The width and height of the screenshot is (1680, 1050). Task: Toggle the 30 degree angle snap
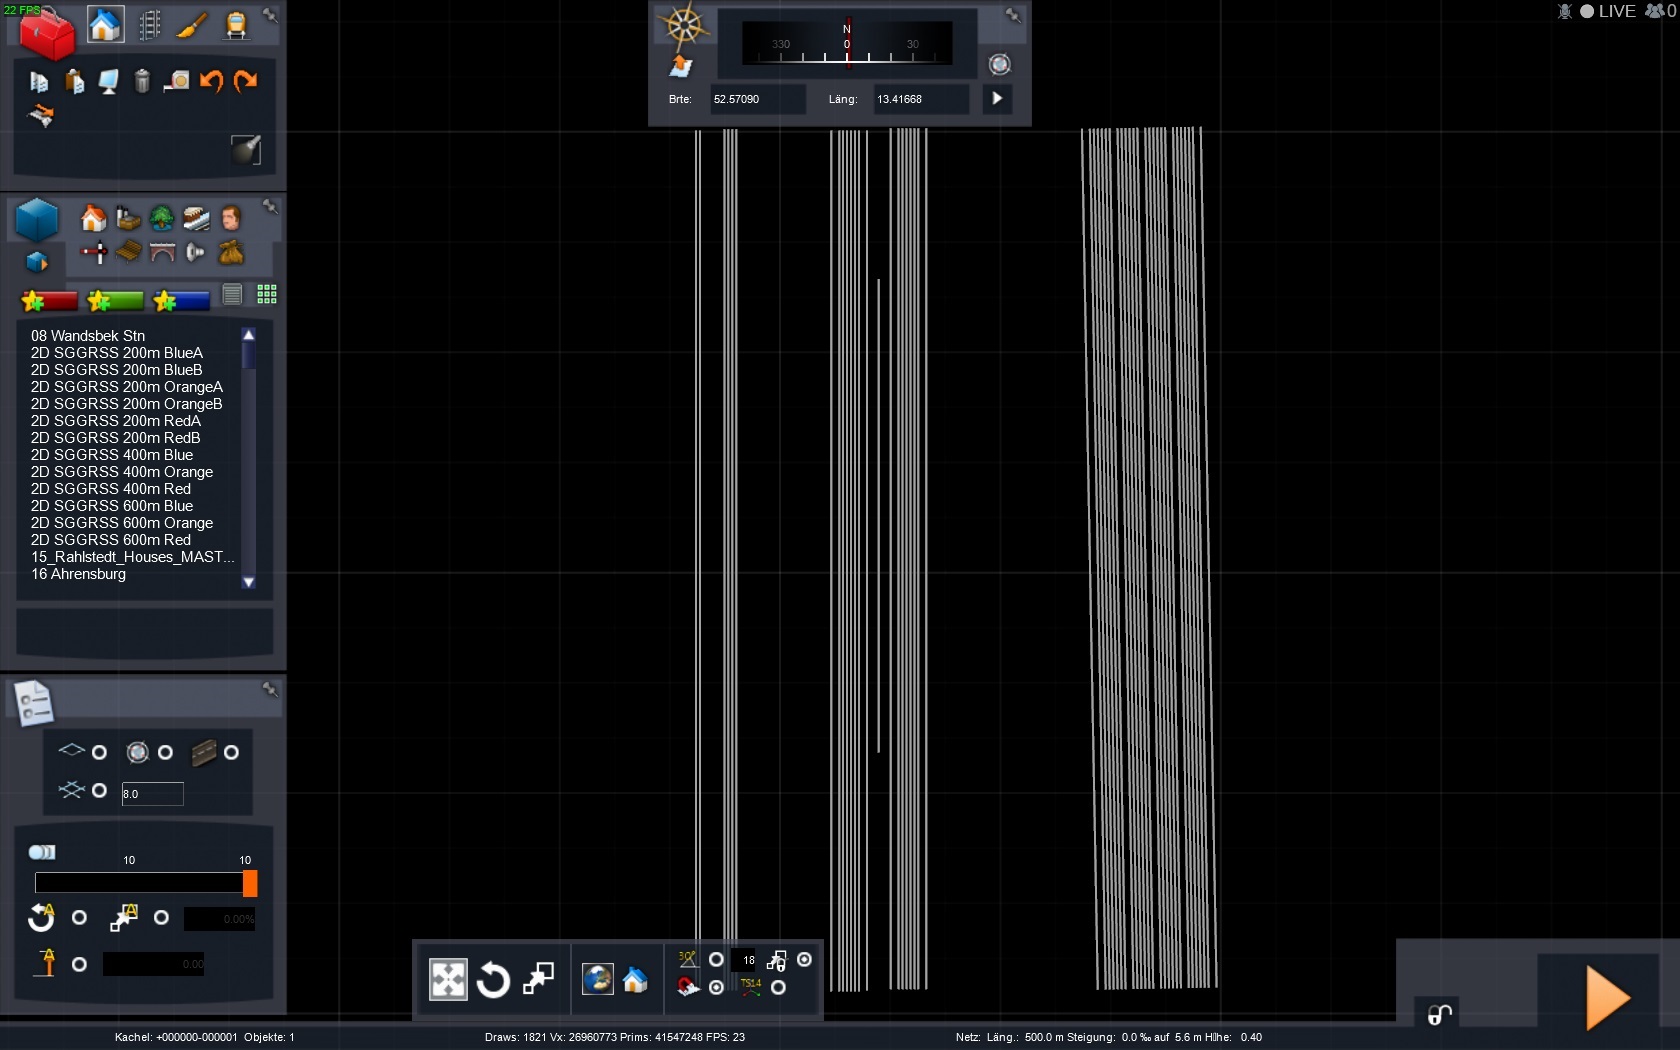716,959
